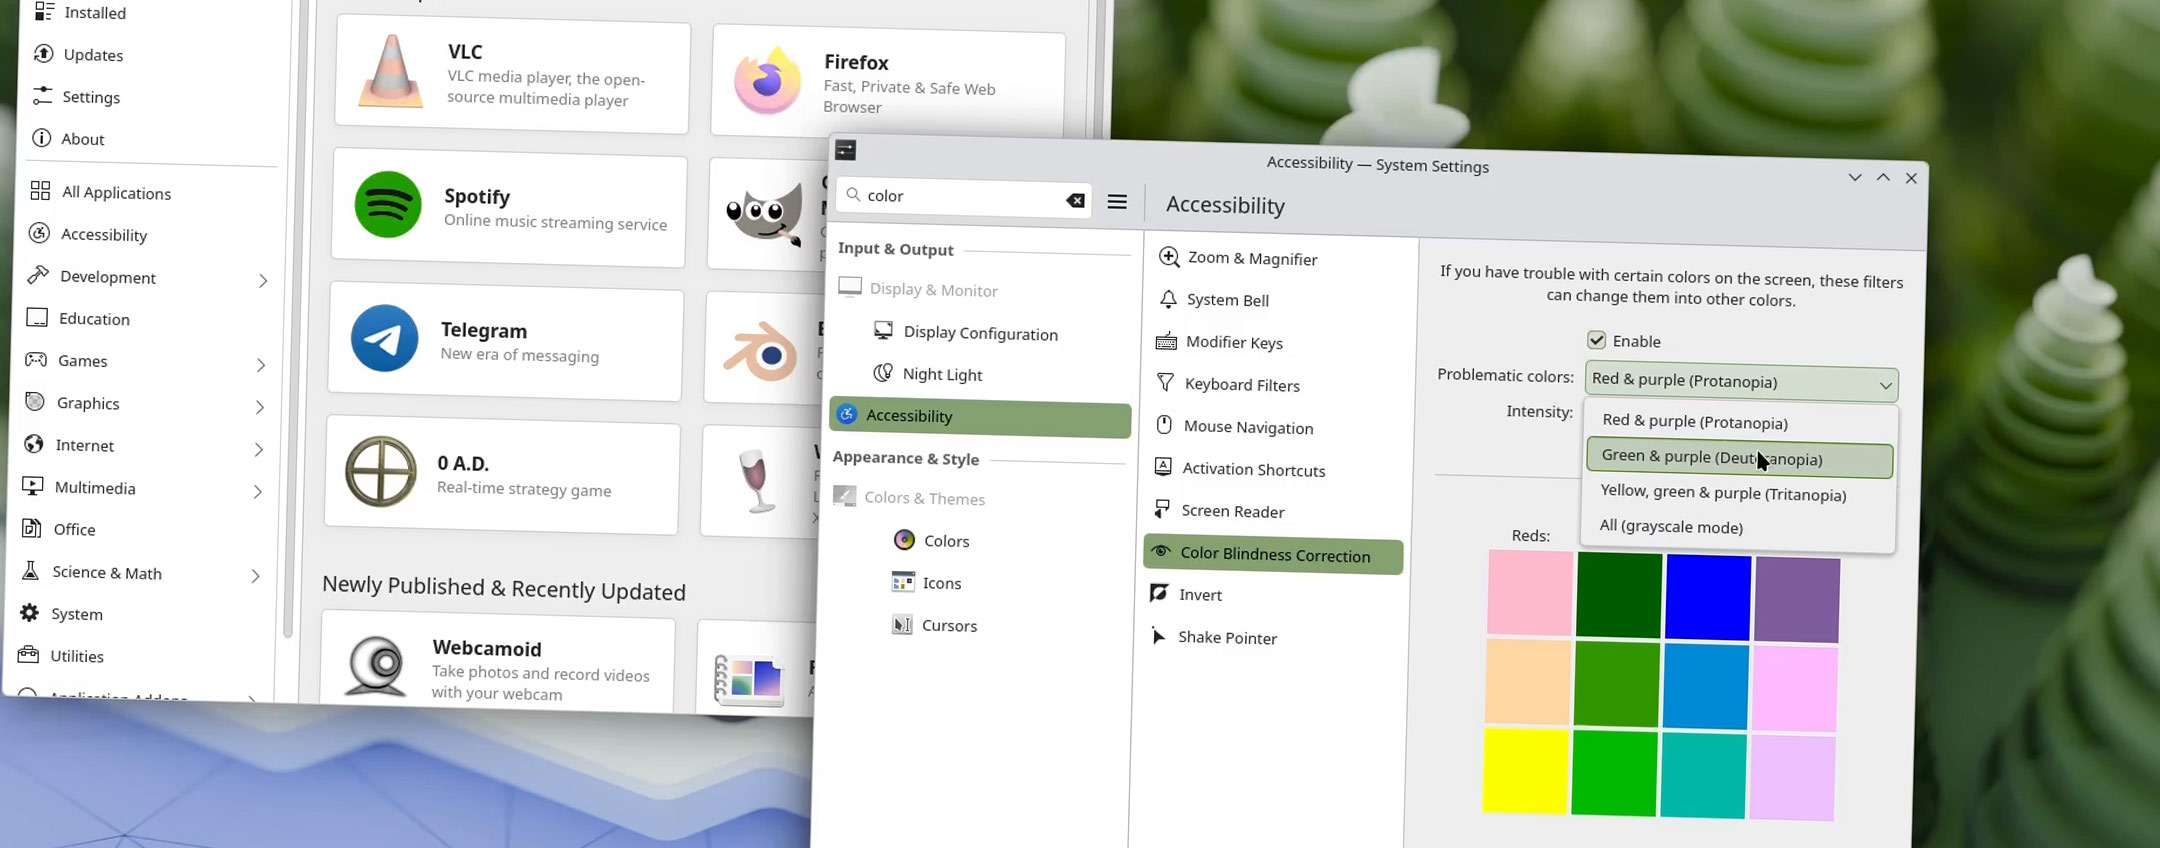The width and height of the screenshot is (2160, 848).
Task: Choose Green & purple (Deuteranopia) option
Action: [x=1739, y=458]
